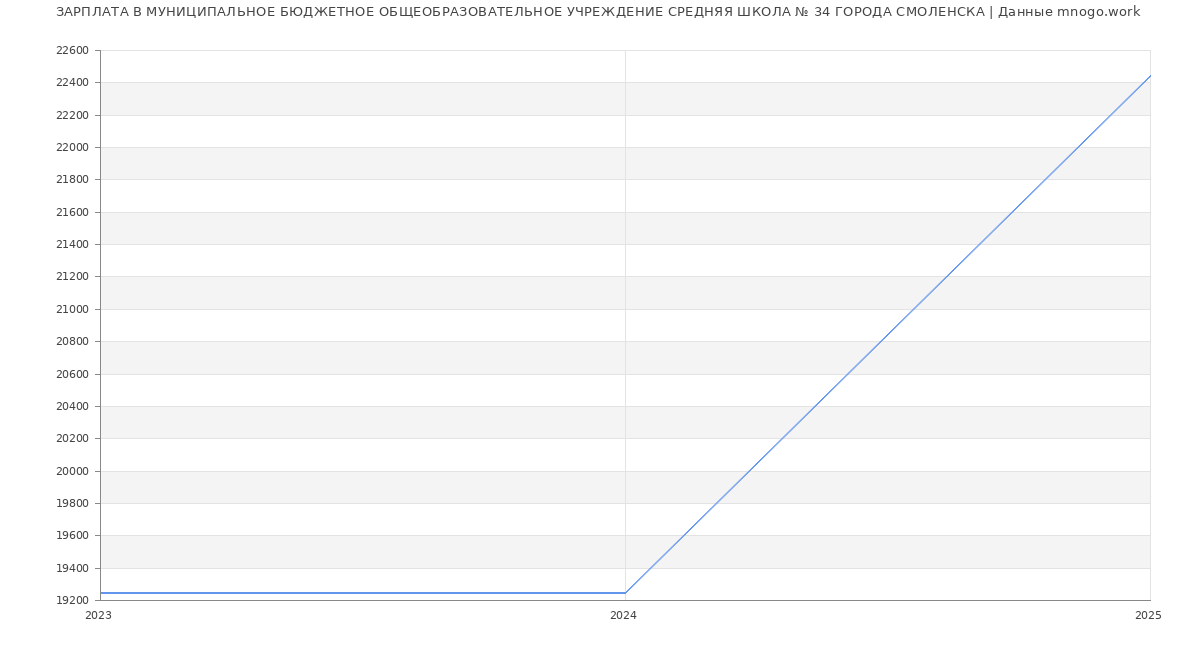Click the 19400 y-axis label

click(x=72, y=568)
